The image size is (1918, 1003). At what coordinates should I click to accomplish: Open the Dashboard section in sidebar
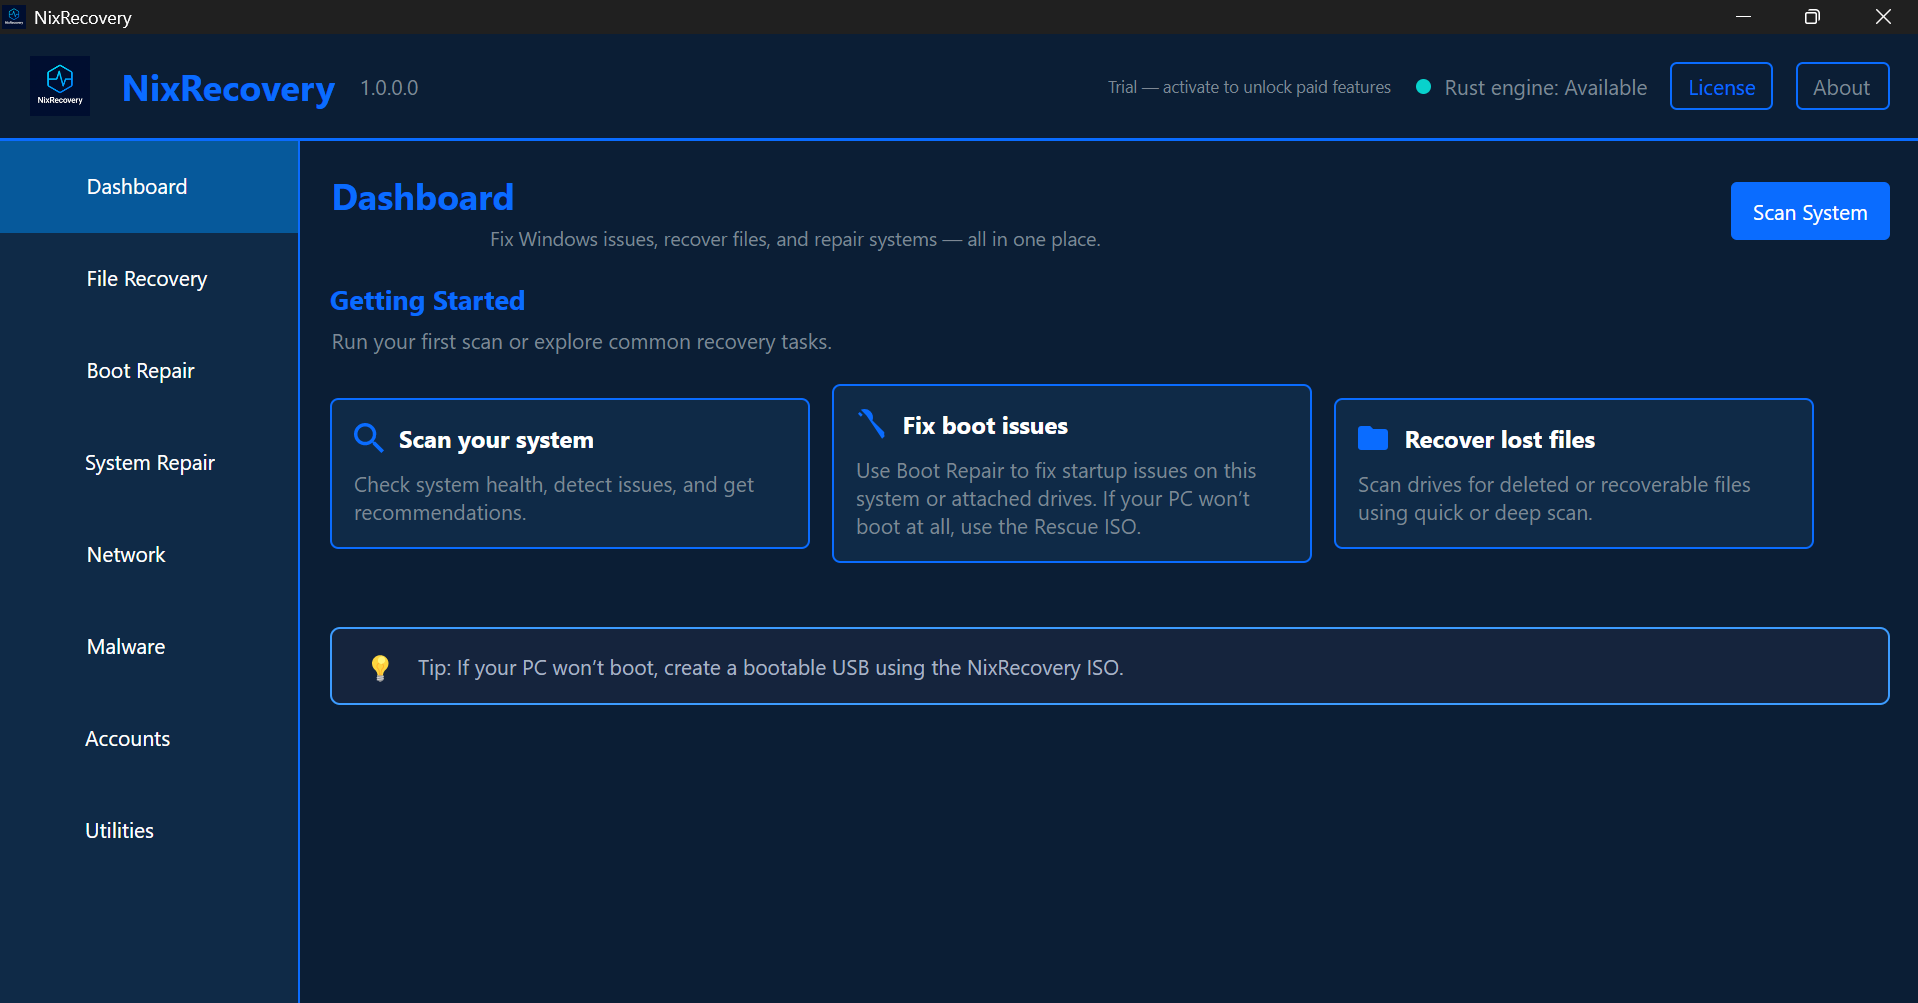click(x=149, y=187)
